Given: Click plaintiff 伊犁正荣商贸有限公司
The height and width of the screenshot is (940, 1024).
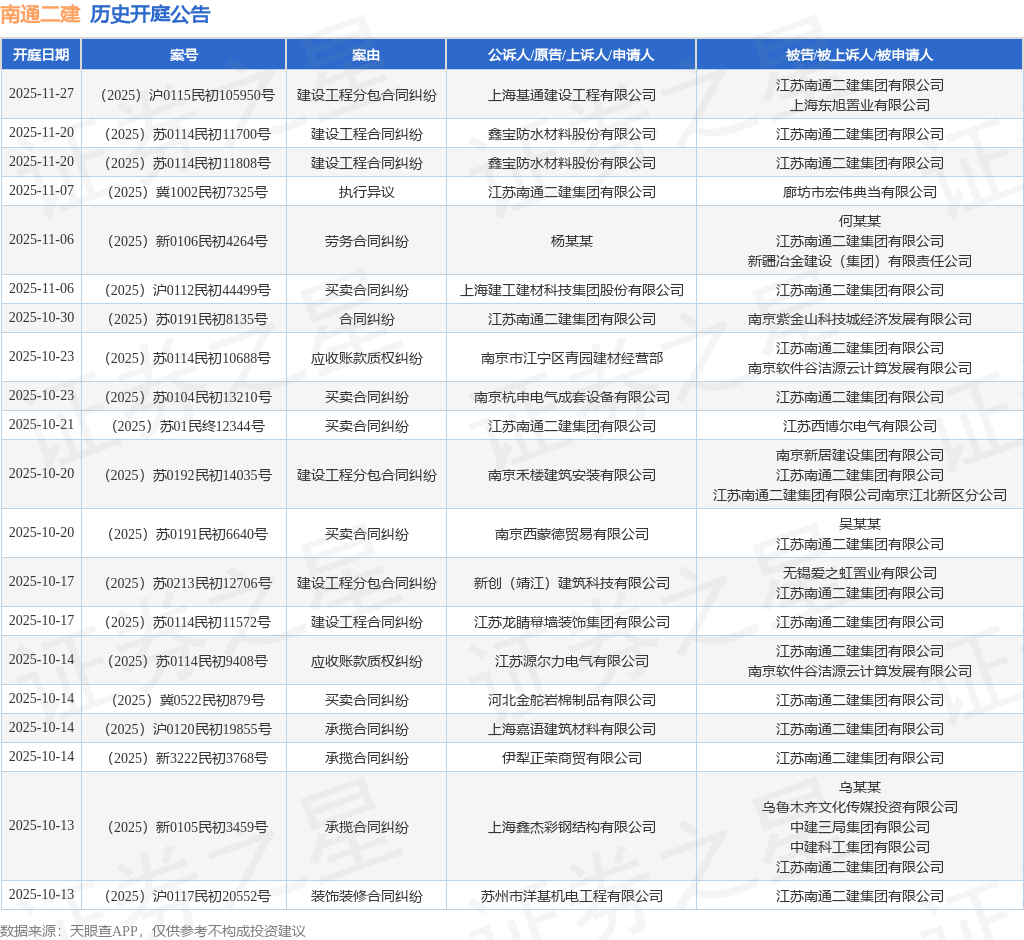Looking at the screenshot, I should pos(571,758).
